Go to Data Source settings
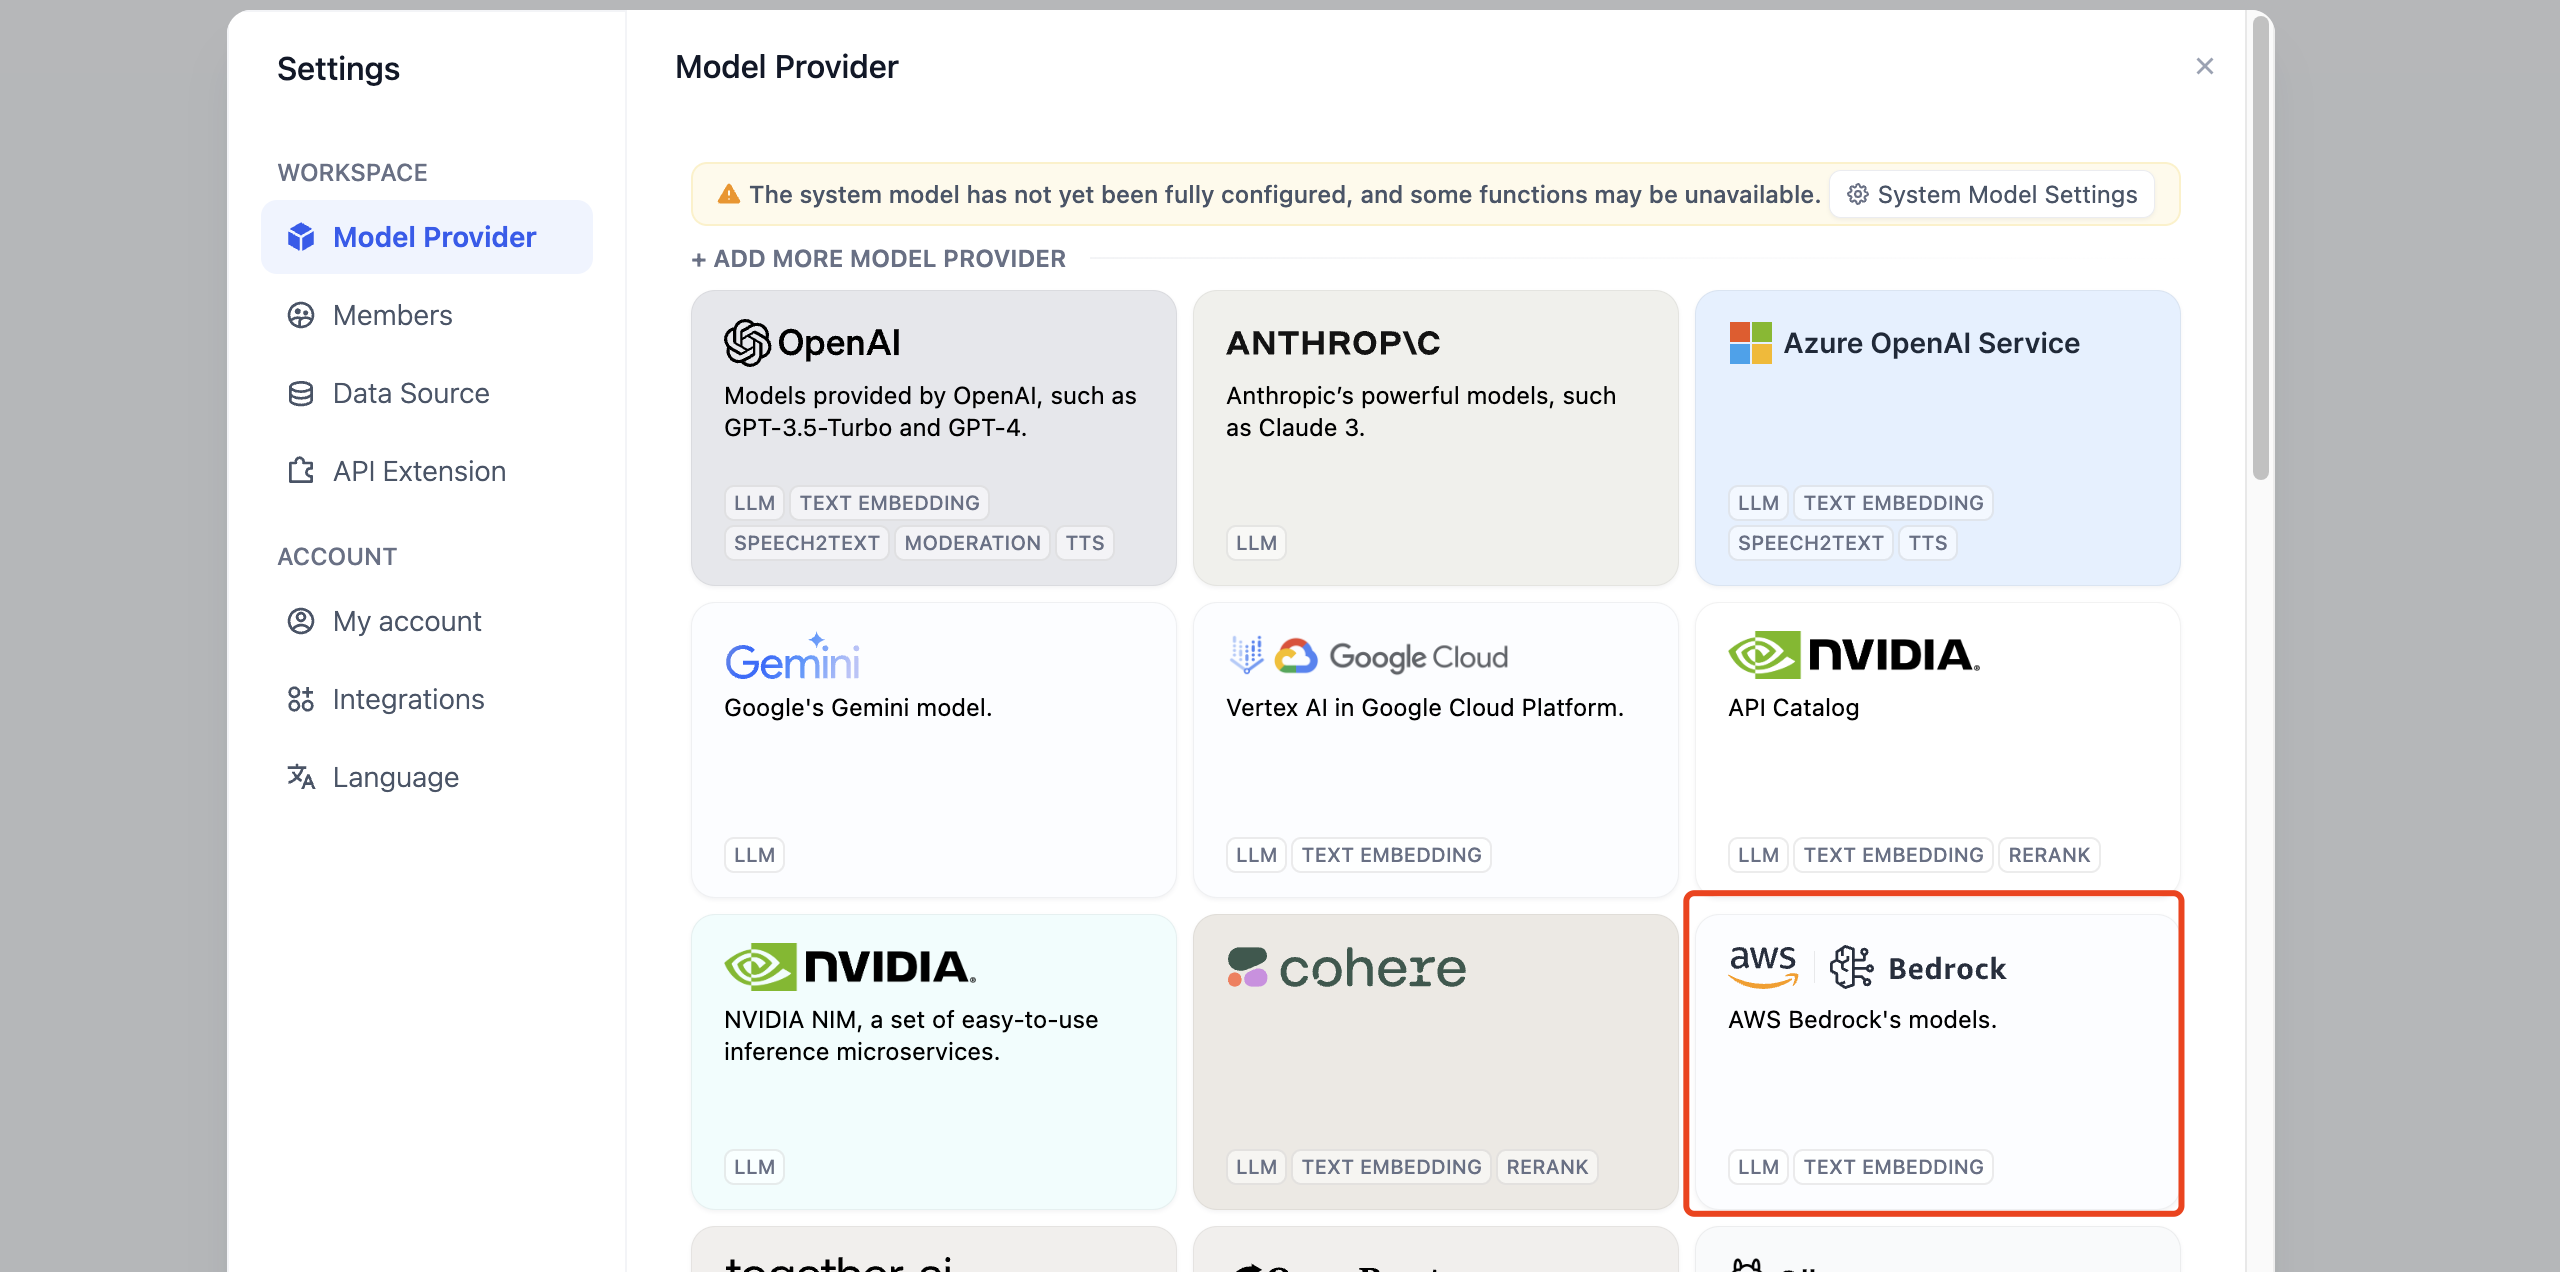Image resolution: width=2560 pixels, height=1272 pixels. [x=427, y=393]
